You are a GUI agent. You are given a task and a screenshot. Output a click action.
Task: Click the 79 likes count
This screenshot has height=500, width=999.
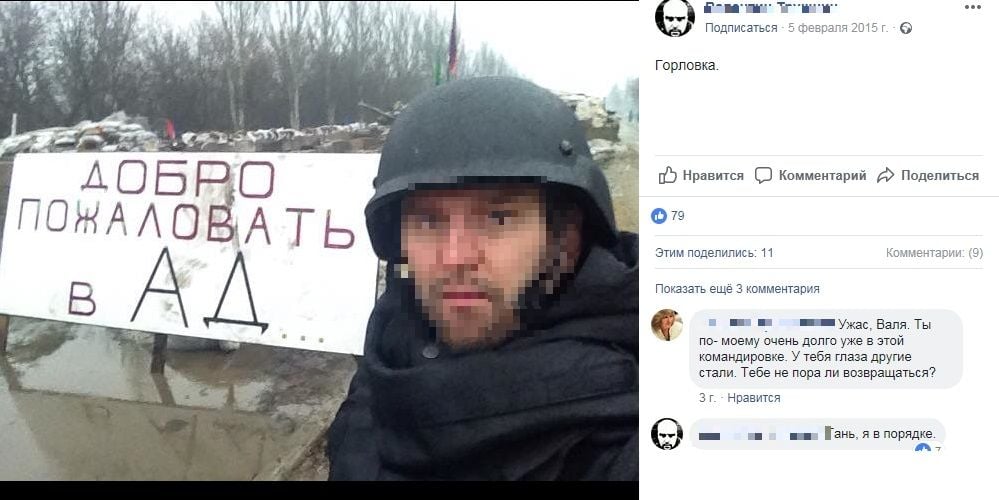[x=678, y=216]
